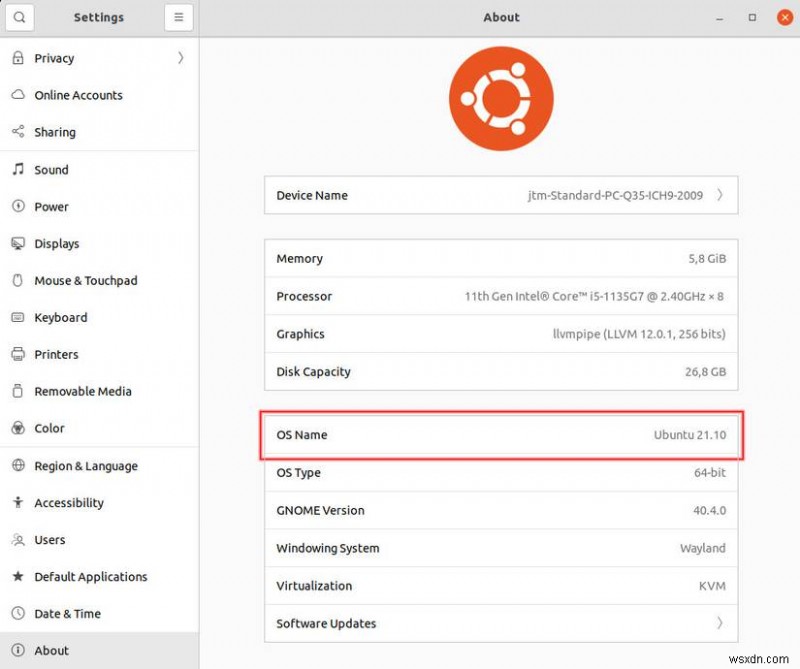Viewport: 800px width, 669px height.
Task: Click the Region & Language globe icon
Action: [x=18, y=465]
